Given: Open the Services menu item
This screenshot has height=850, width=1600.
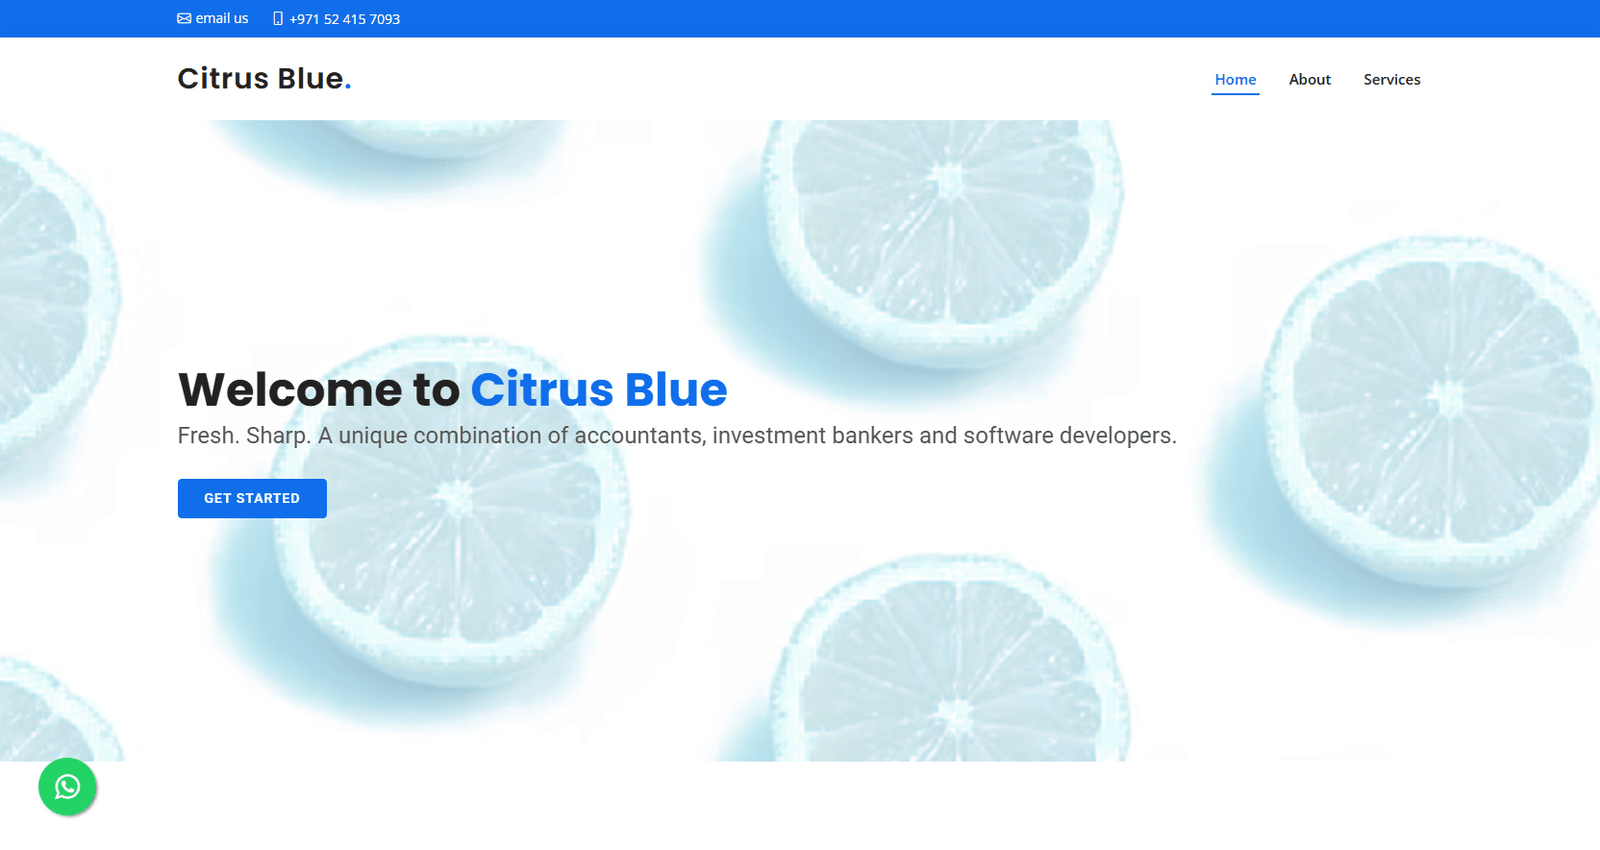Looking at the screenshot, I should [1391, 80].
